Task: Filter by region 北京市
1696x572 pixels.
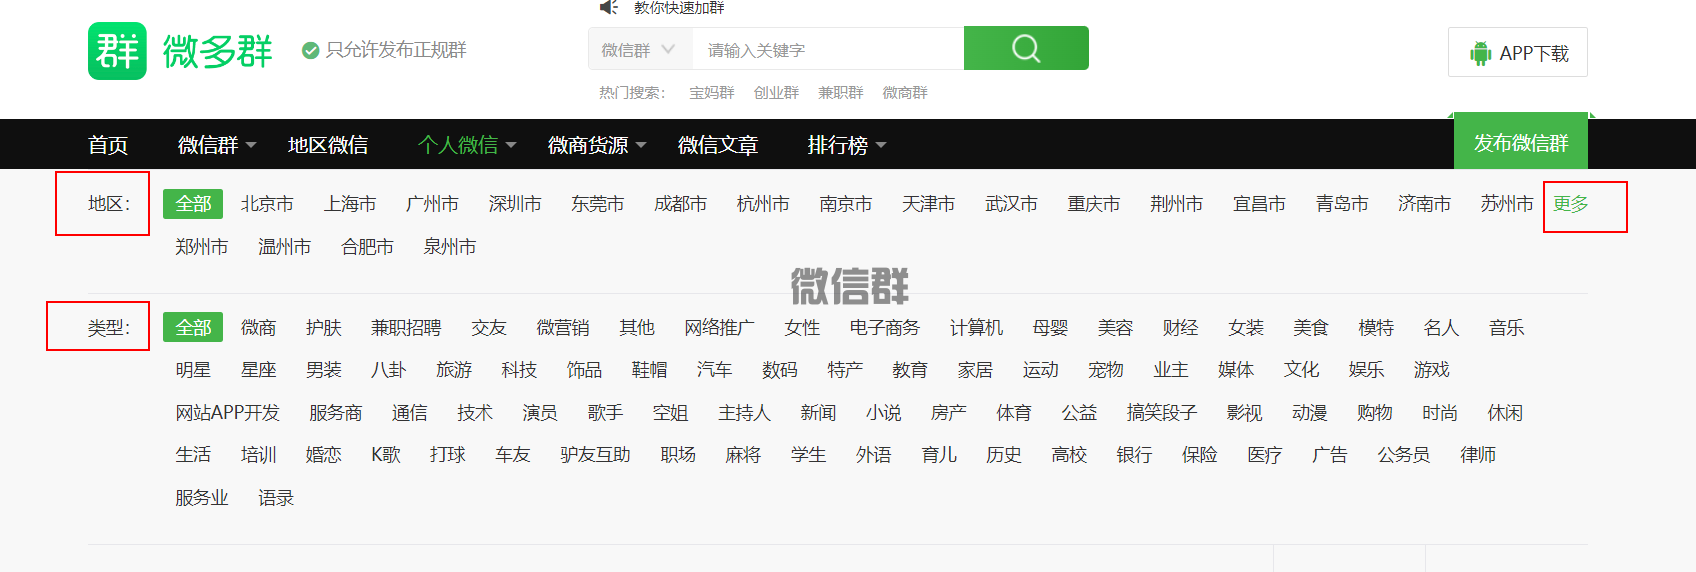Action: (x=267, y=204)
